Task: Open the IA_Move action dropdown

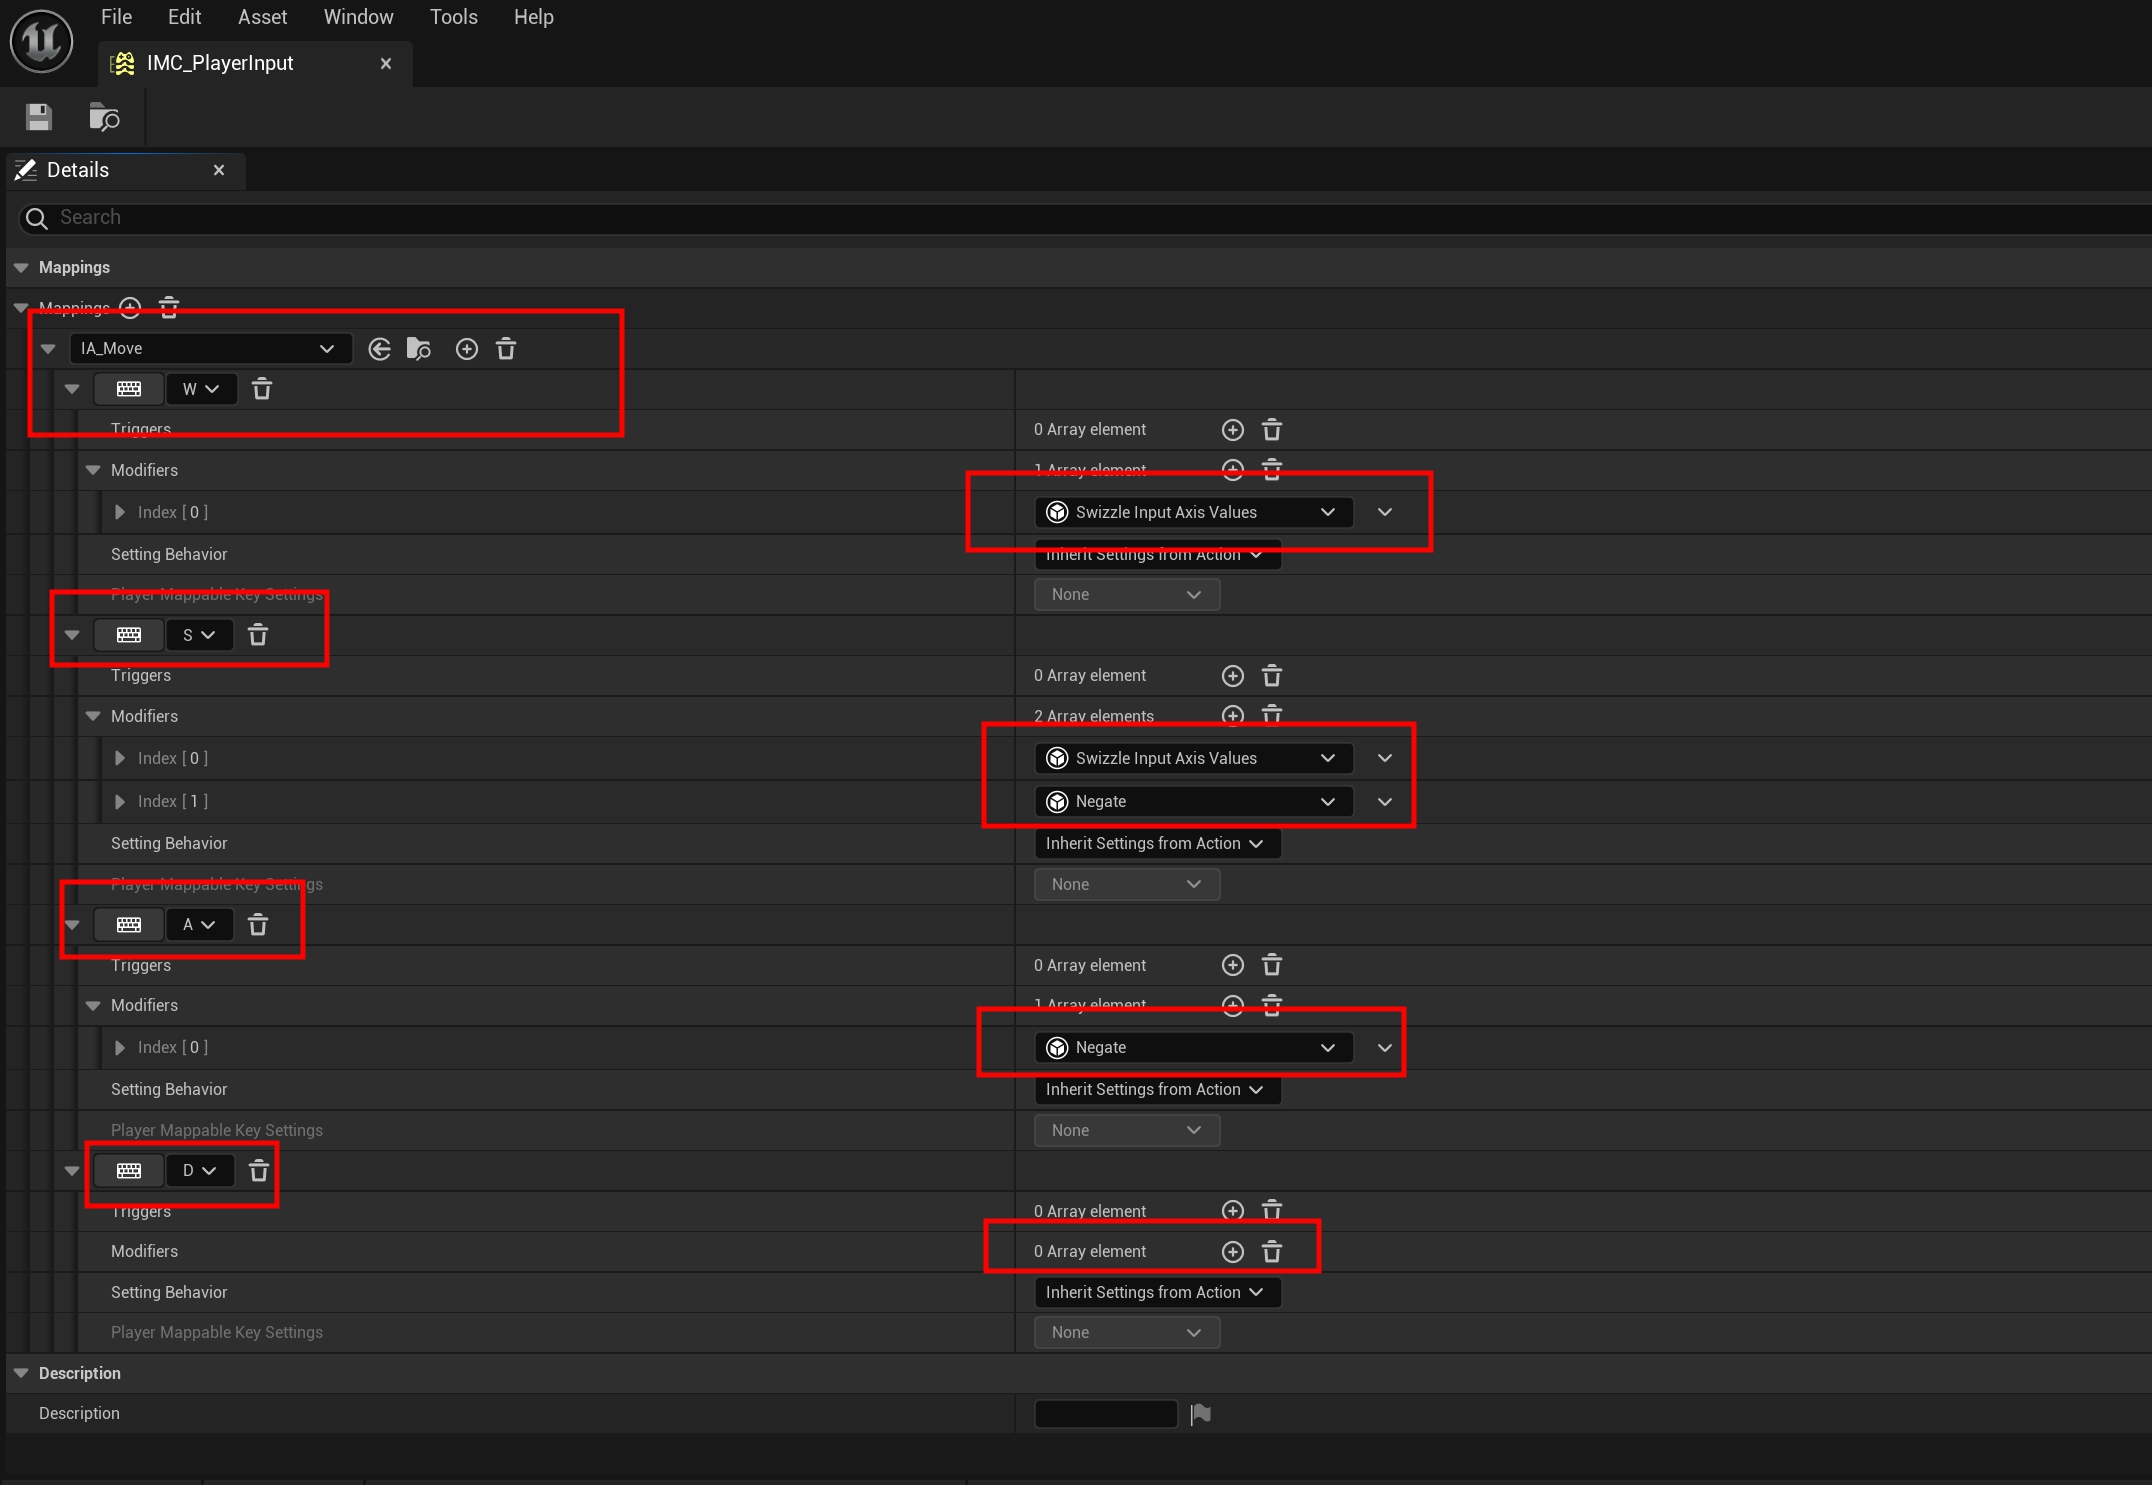Action: click(210, 349)
